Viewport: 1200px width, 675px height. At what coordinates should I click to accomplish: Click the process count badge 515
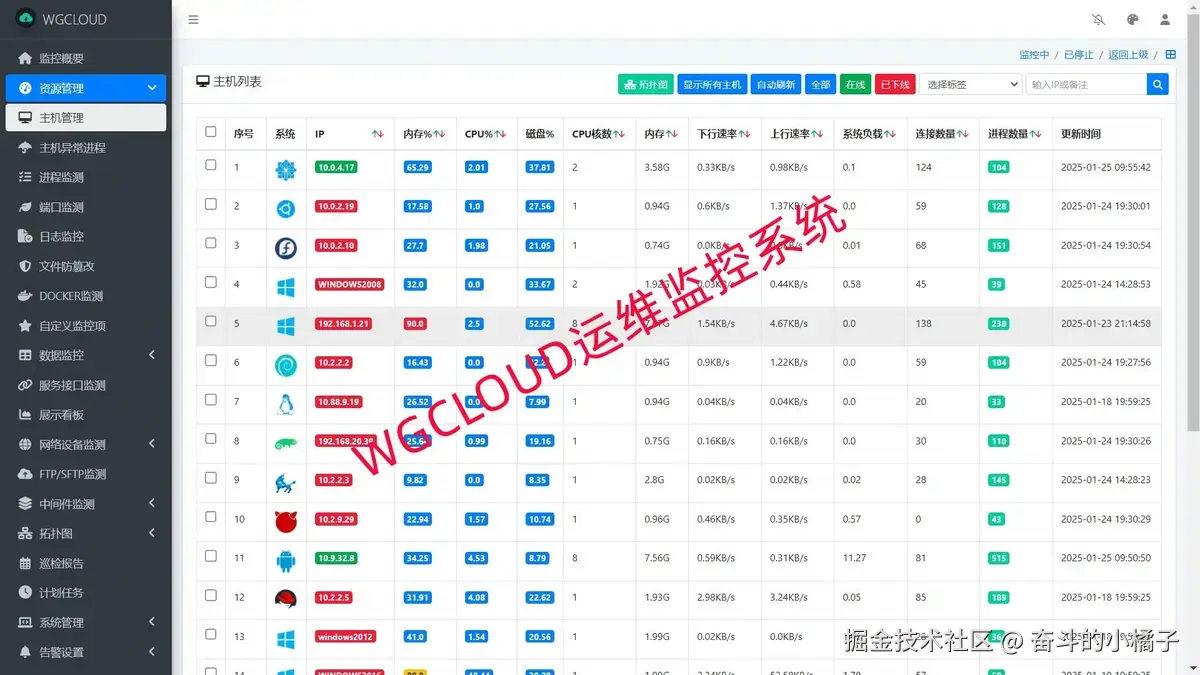click(x=998, y=558)
